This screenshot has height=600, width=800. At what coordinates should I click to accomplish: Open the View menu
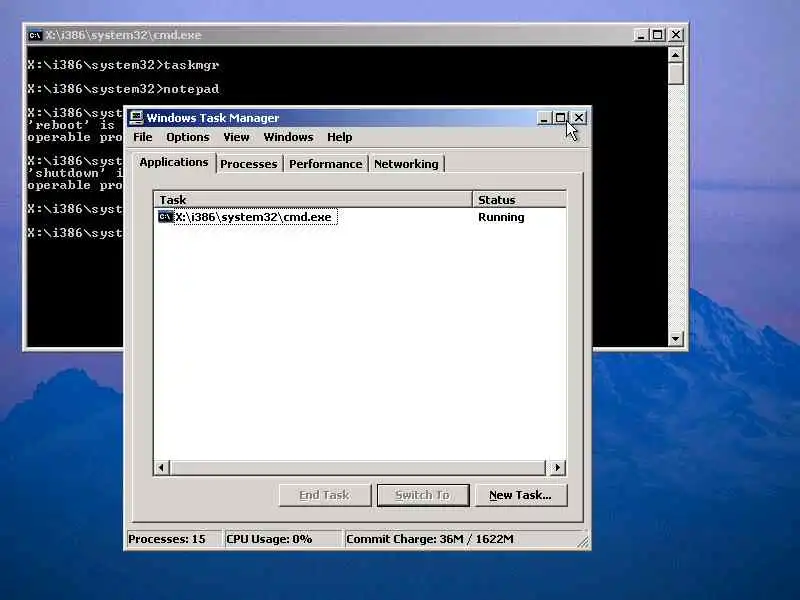pos(236,137)
